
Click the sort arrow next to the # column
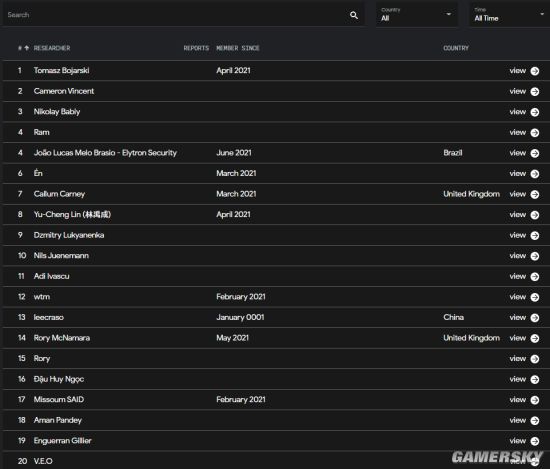(x=27, y=48)
